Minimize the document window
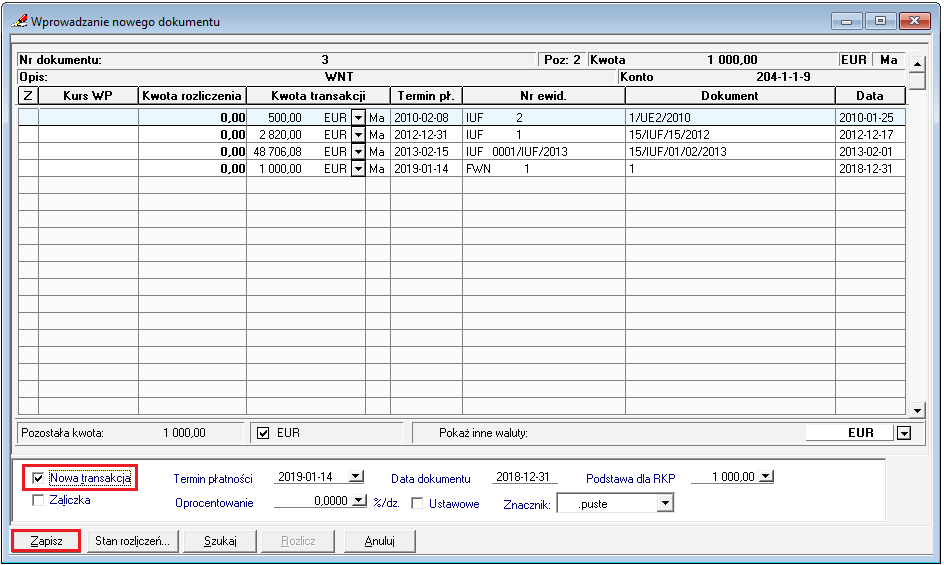 click(x=847, y=21)
